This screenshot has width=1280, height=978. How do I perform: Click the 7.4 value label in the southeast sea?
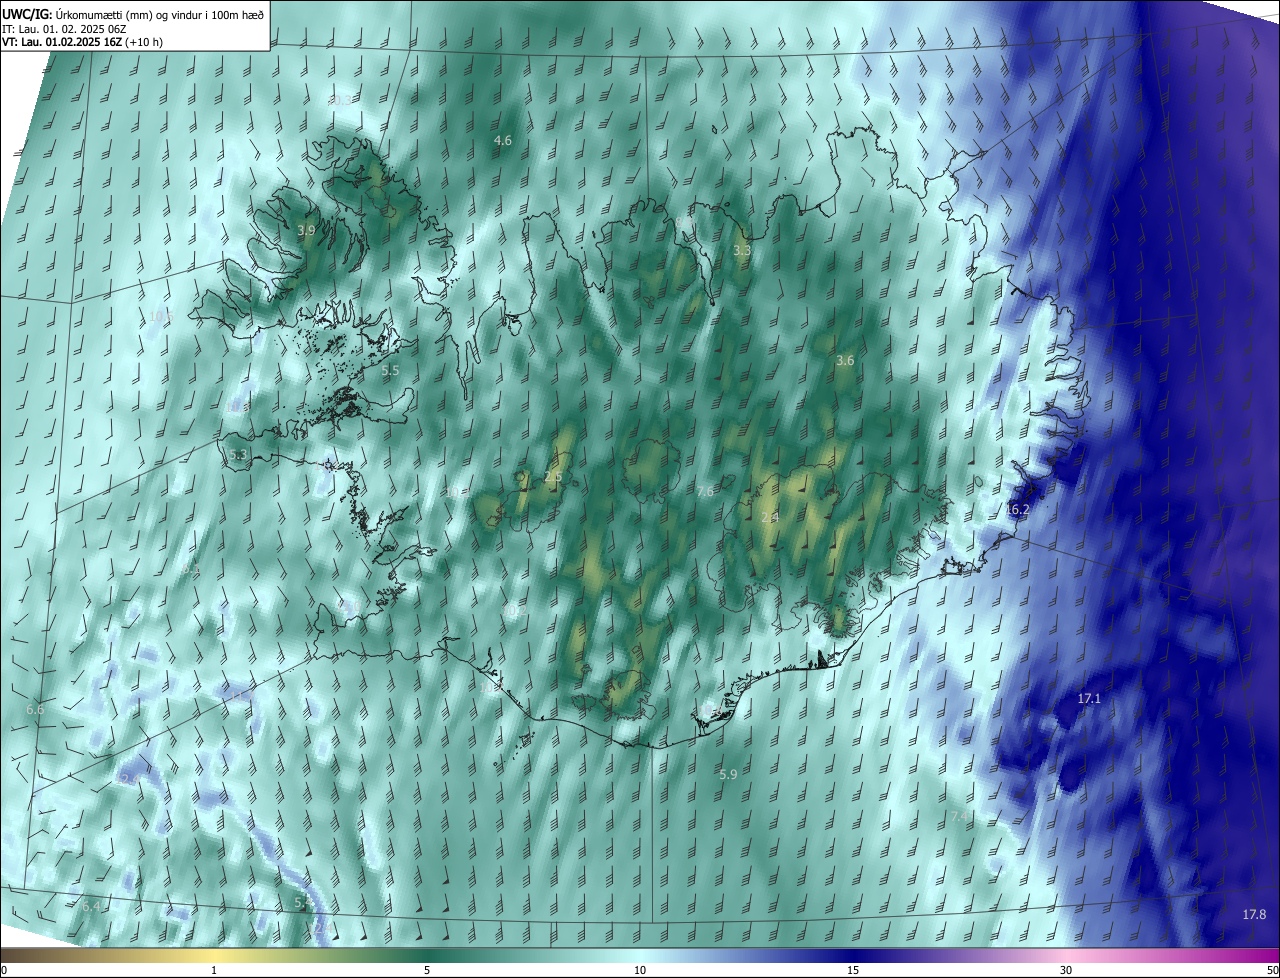tap(957, 817)
